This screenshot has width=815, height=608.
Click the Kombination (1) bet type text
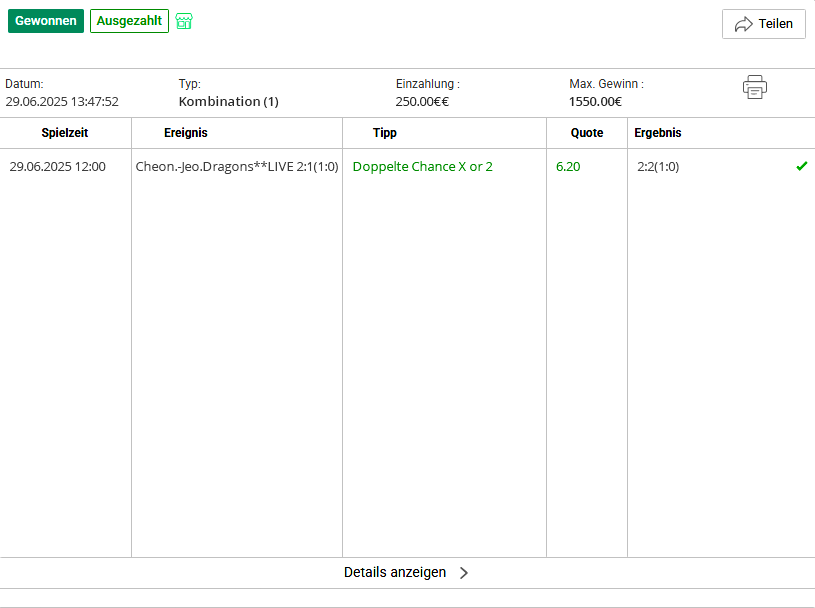click(x=229, y=101)
